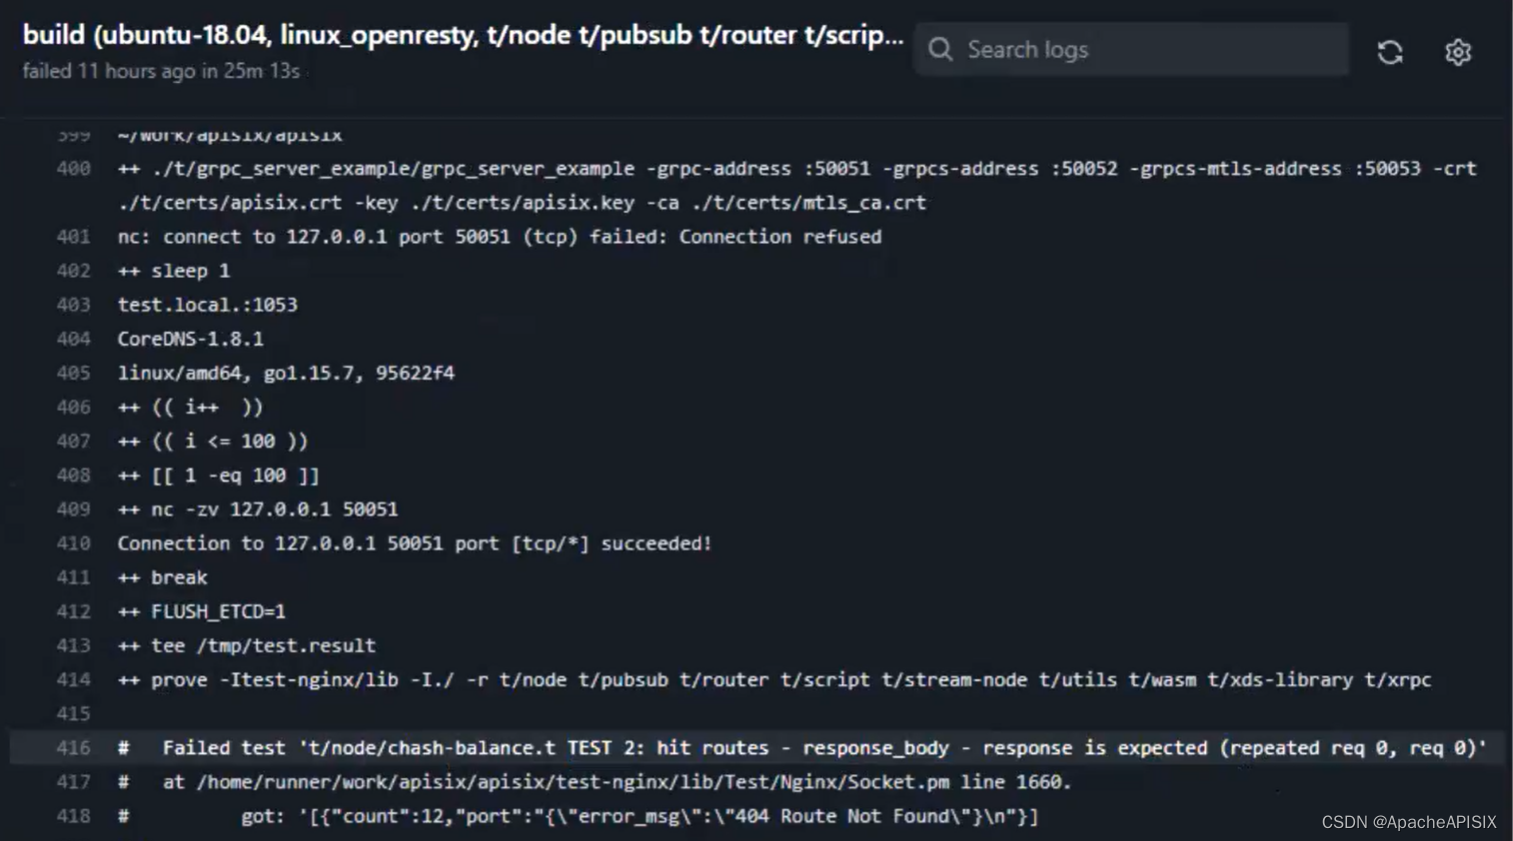Select line number 408

click(73, 475)
